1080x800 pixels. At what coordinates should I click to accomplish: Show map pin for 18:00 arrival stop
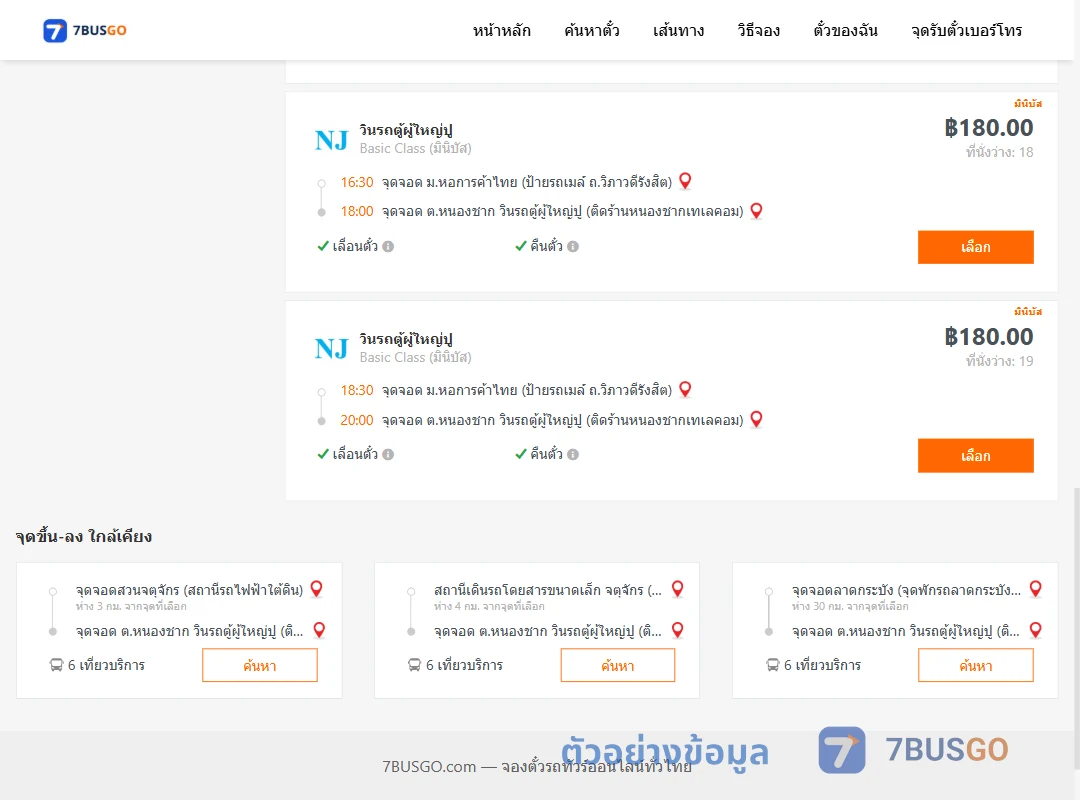(x=756, y=211)
